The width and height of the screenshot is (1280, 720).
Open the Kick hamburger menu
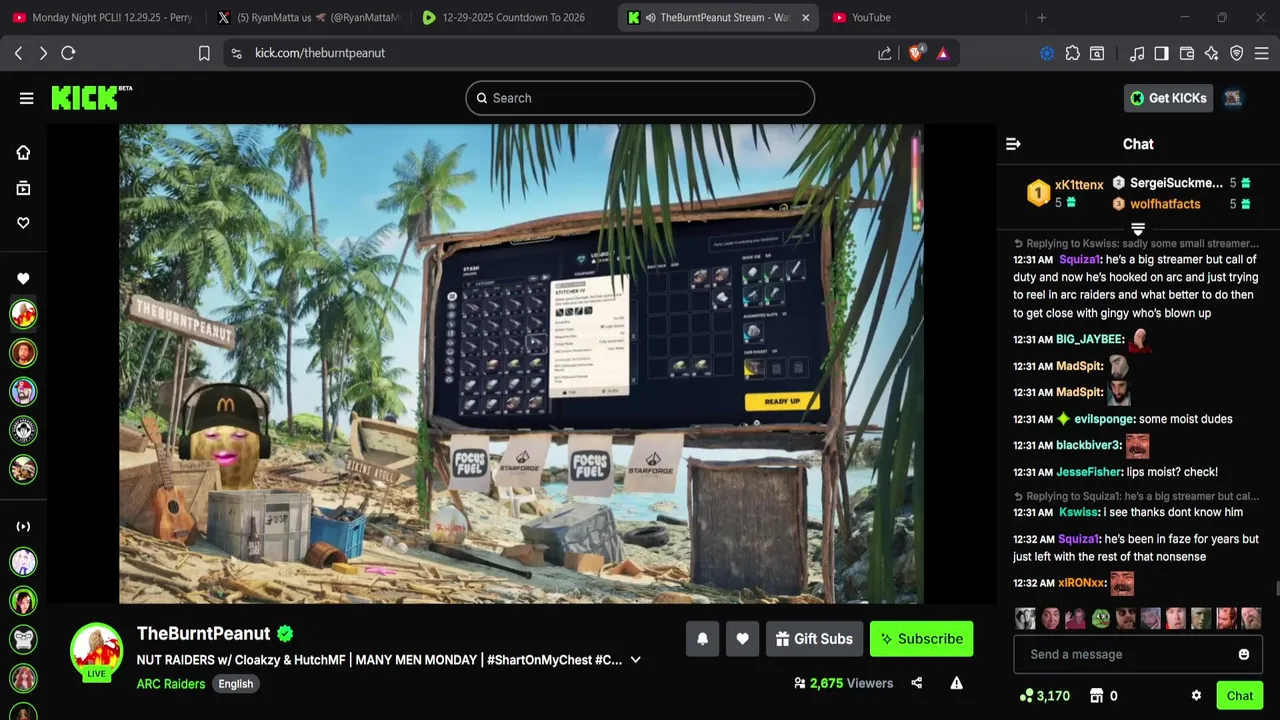(26, 98)
